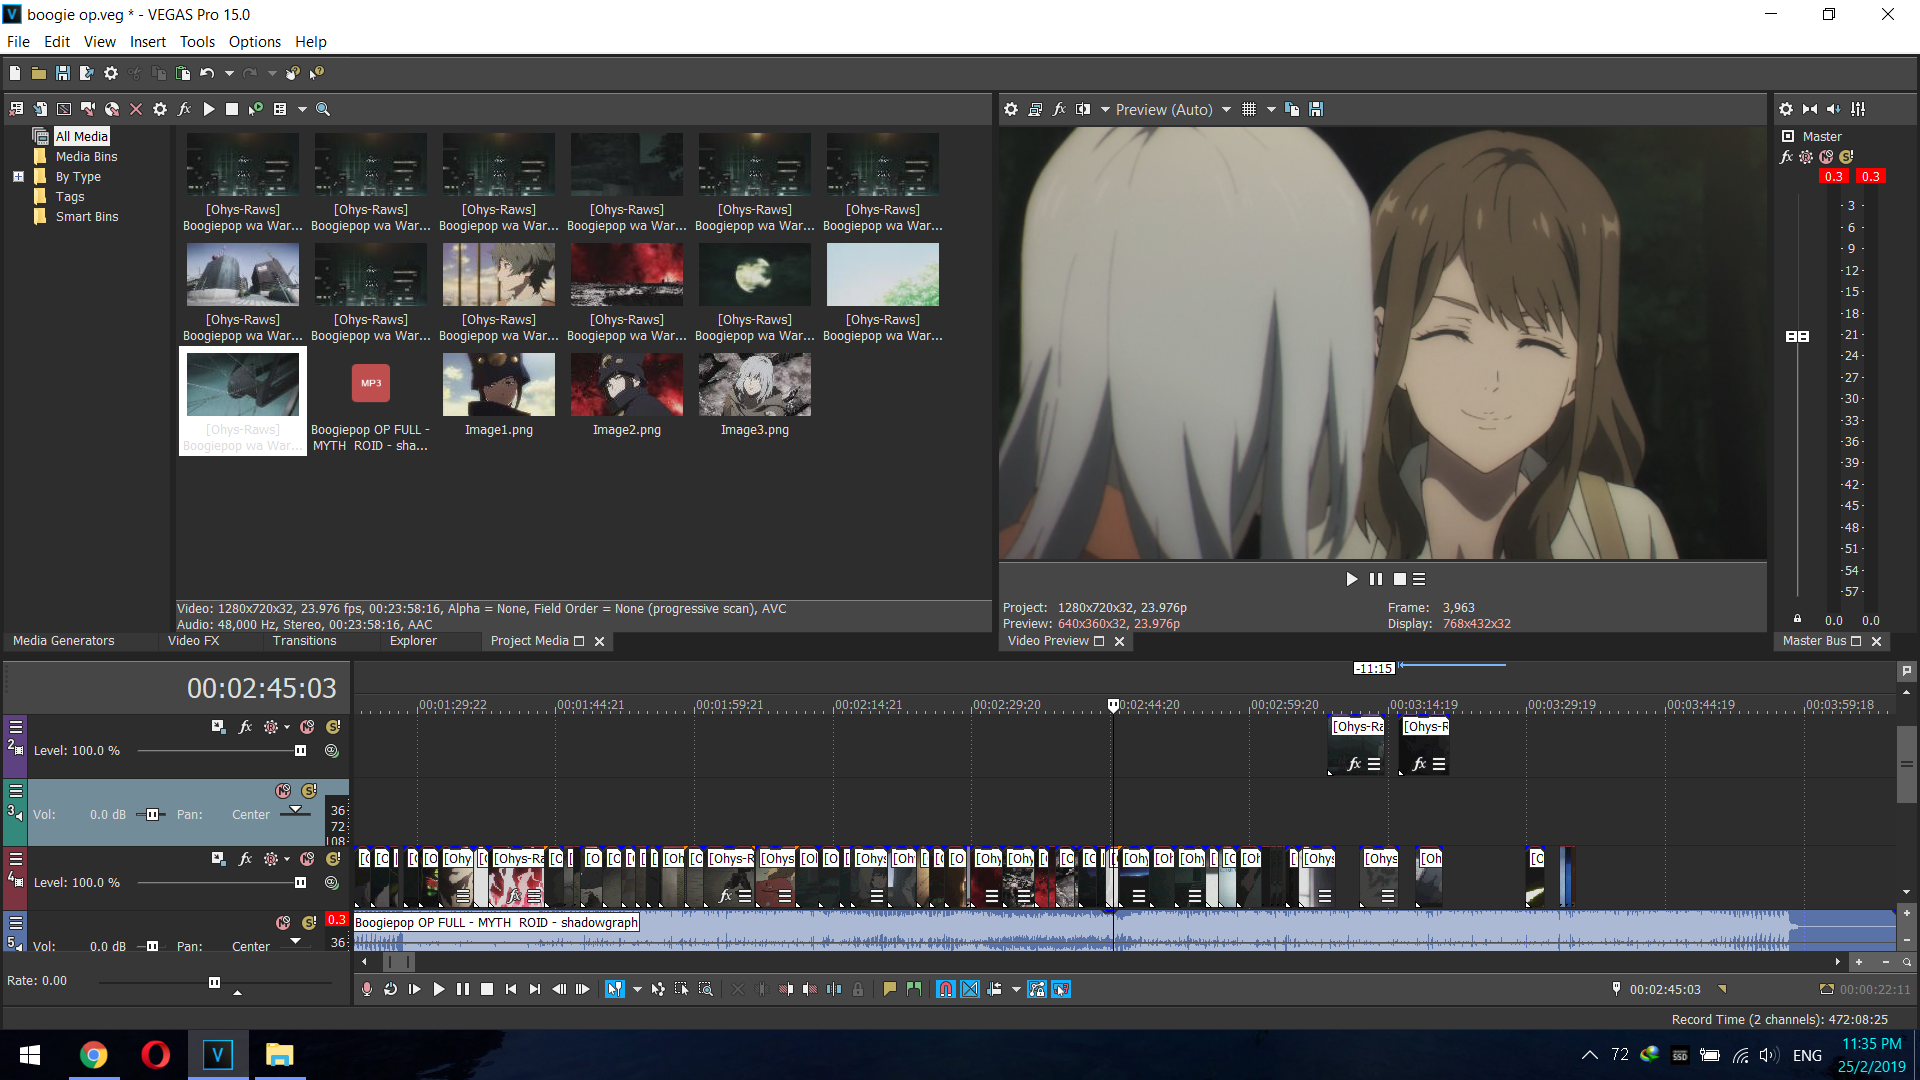Viewport: 1920px width, 1080px height.
Task: Click the Extract Audio from CD icon
Action: (x=112, y=109)
